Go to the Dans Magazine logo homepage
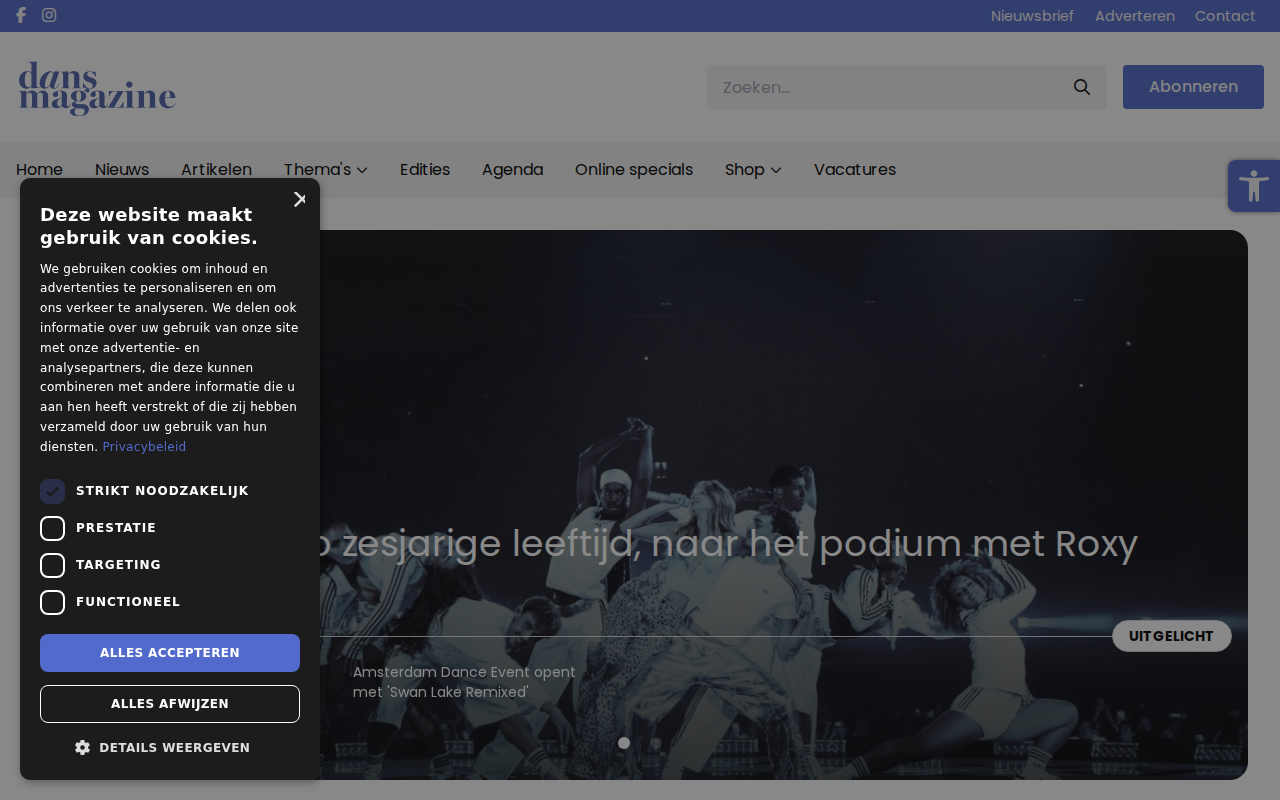 pos(97,88)
